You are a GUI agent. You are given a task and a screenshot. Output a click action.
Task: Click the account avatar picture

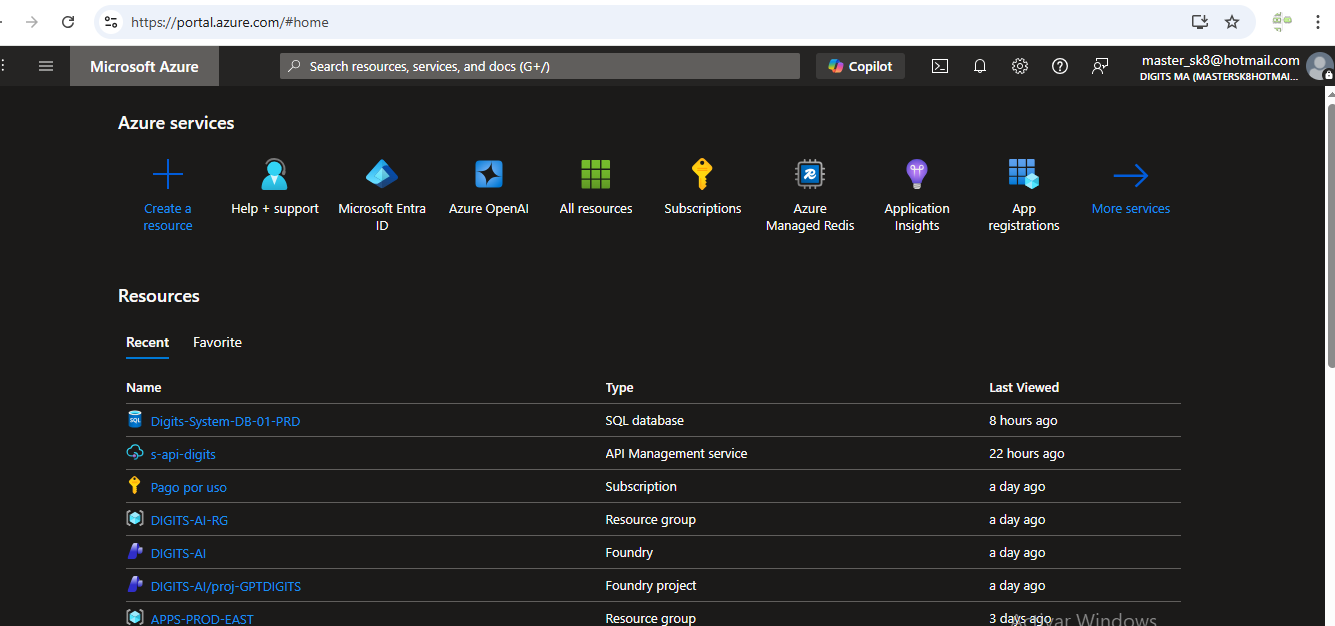pyautogui.click(x=1320, y=67)
